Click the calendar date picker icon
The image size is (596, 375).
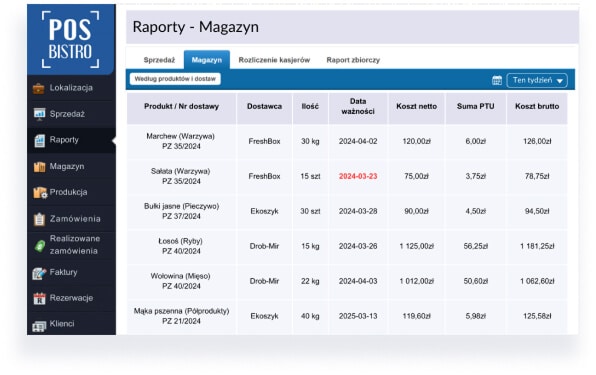coord(497,81)
